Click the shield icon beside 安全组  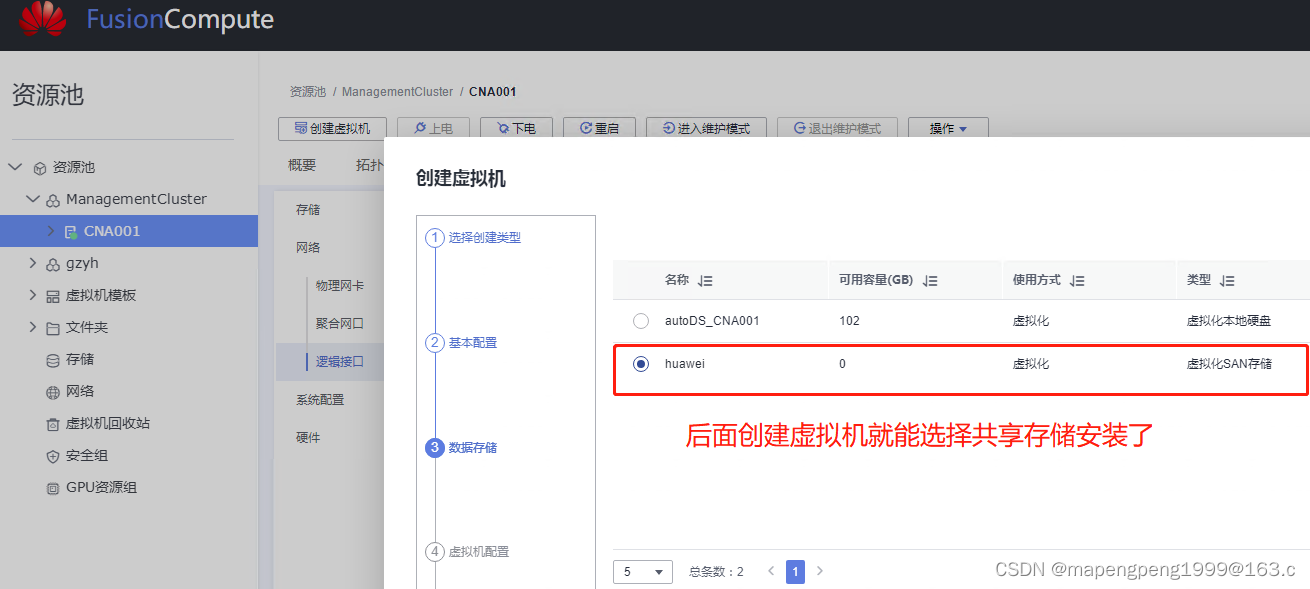(x=53, y=456)
